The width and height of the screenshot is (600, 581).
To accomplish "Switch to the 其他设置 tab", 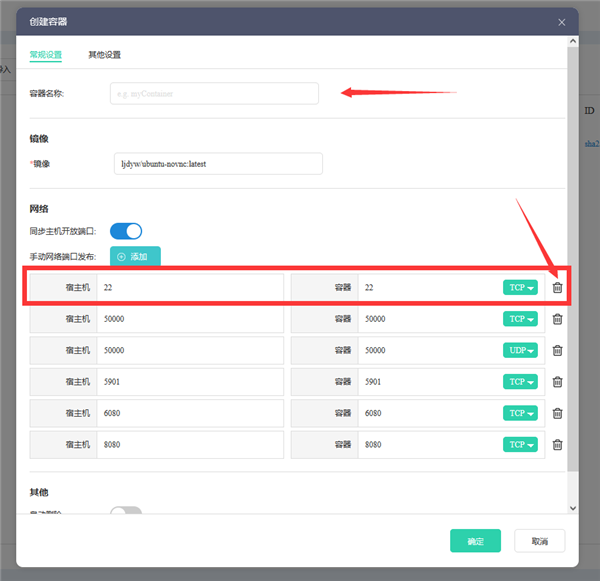I will point(104,55).
